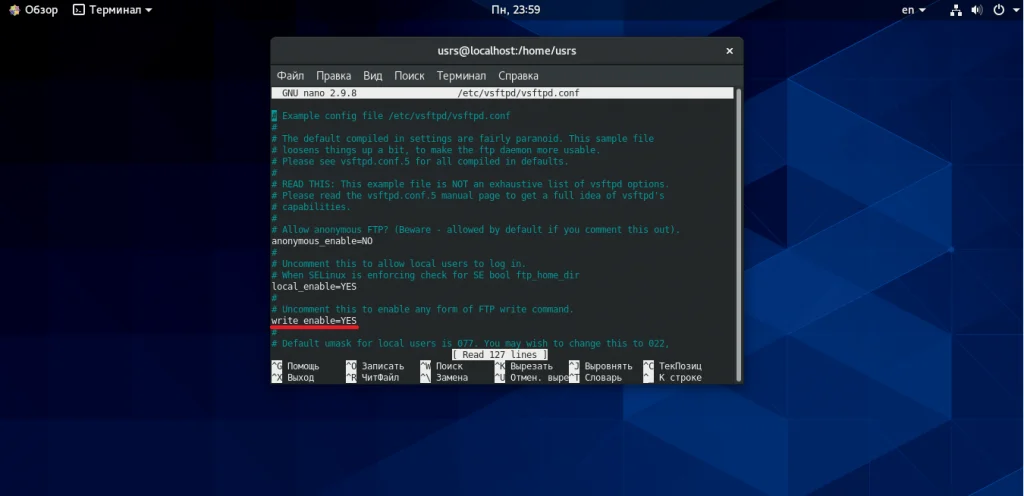The image size is (1024, 496).
Task: Click the ^K Вырезать shortcut
Action: click(x=524, y=366)
